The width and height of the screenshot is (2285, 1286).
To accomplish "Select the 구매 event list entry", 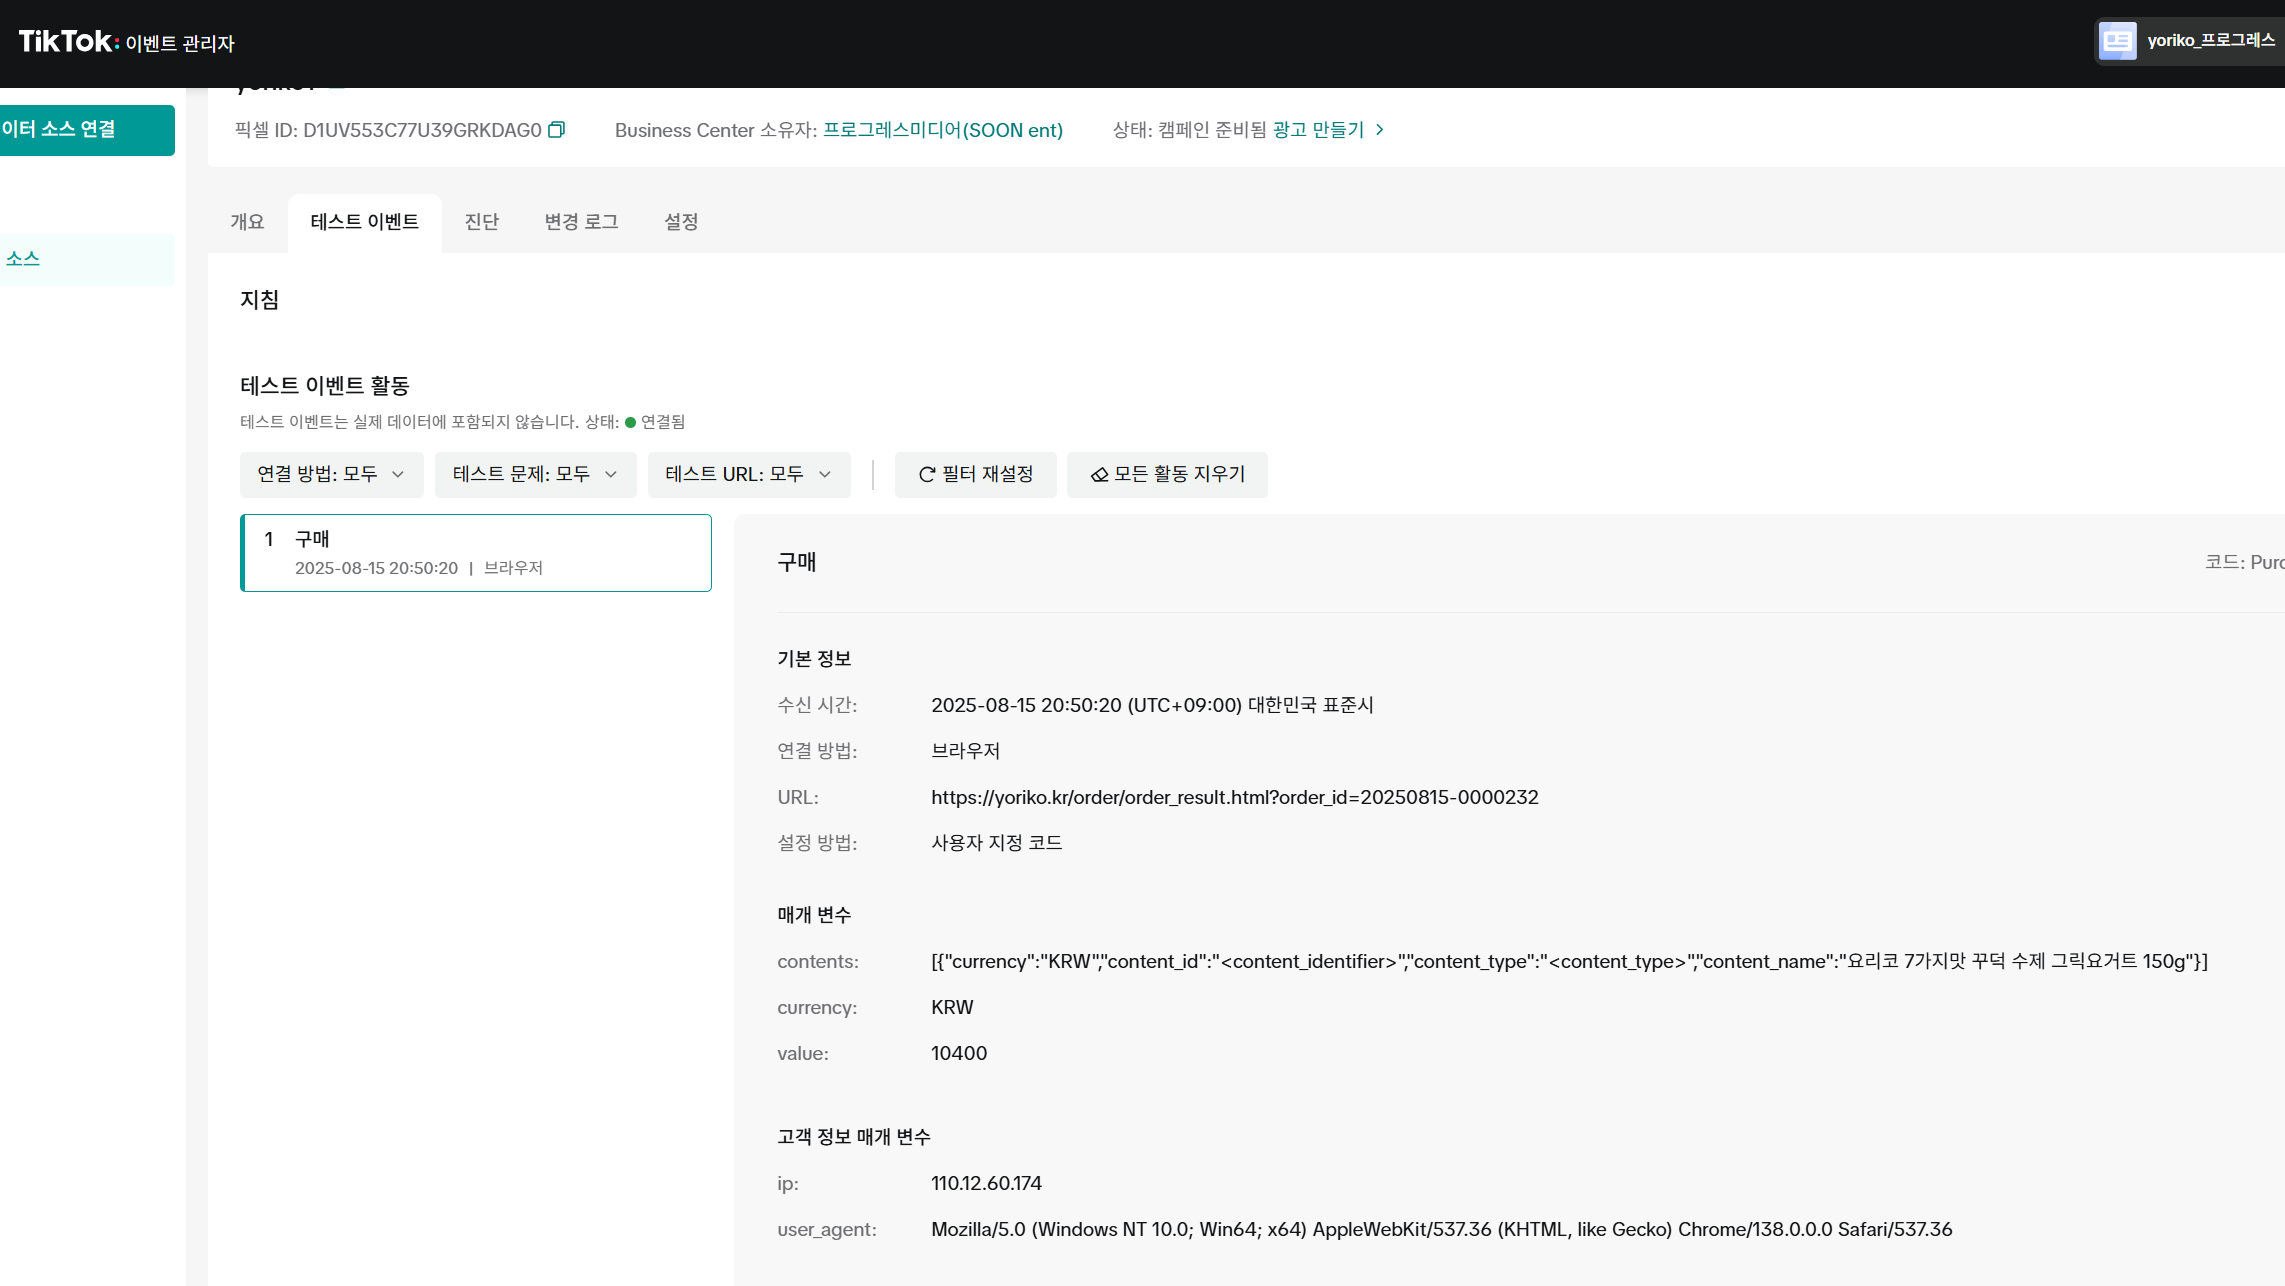I will [476, 553].
